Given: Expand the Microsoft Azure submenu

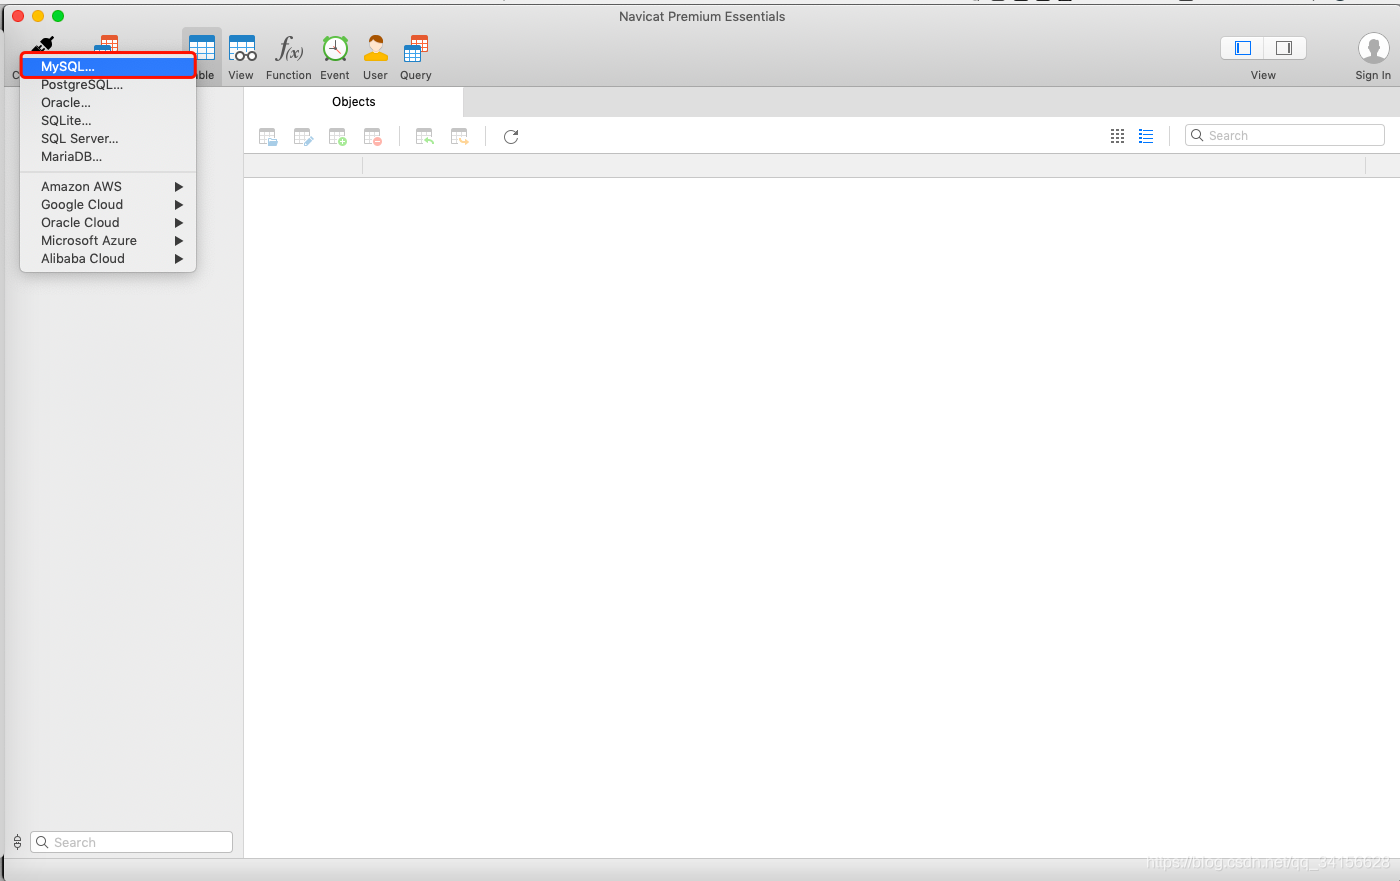Looking at the screenshot, I should click(108, 241).
